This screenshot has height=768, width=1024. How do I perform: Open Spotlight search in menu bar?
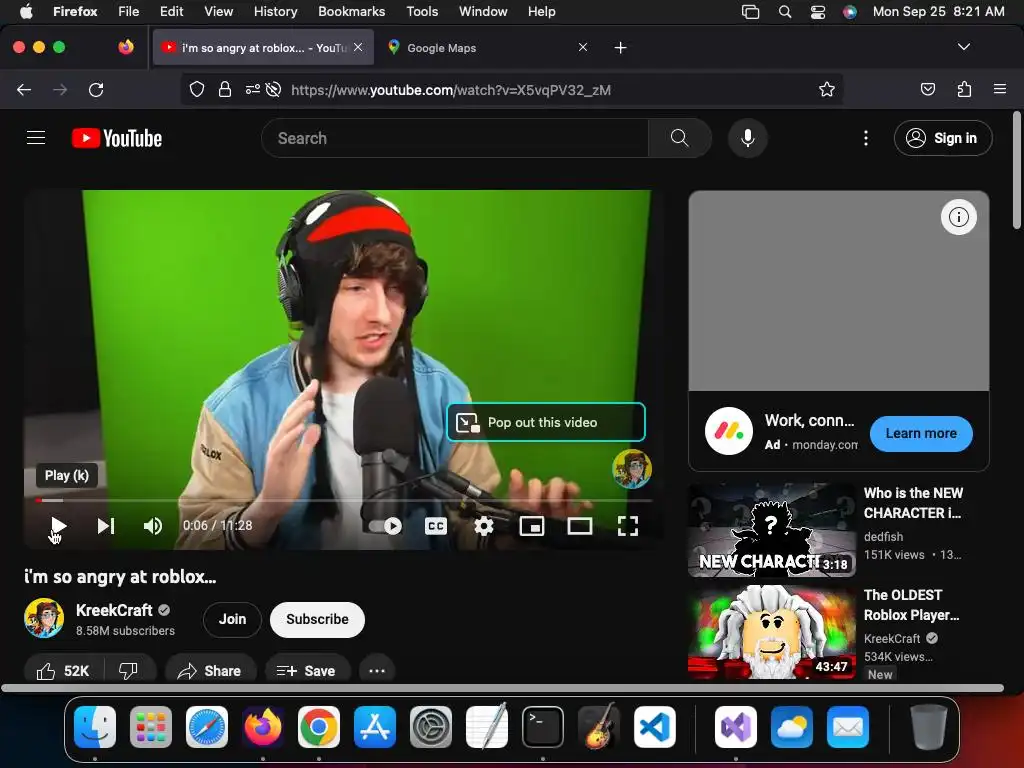point(785,12)
